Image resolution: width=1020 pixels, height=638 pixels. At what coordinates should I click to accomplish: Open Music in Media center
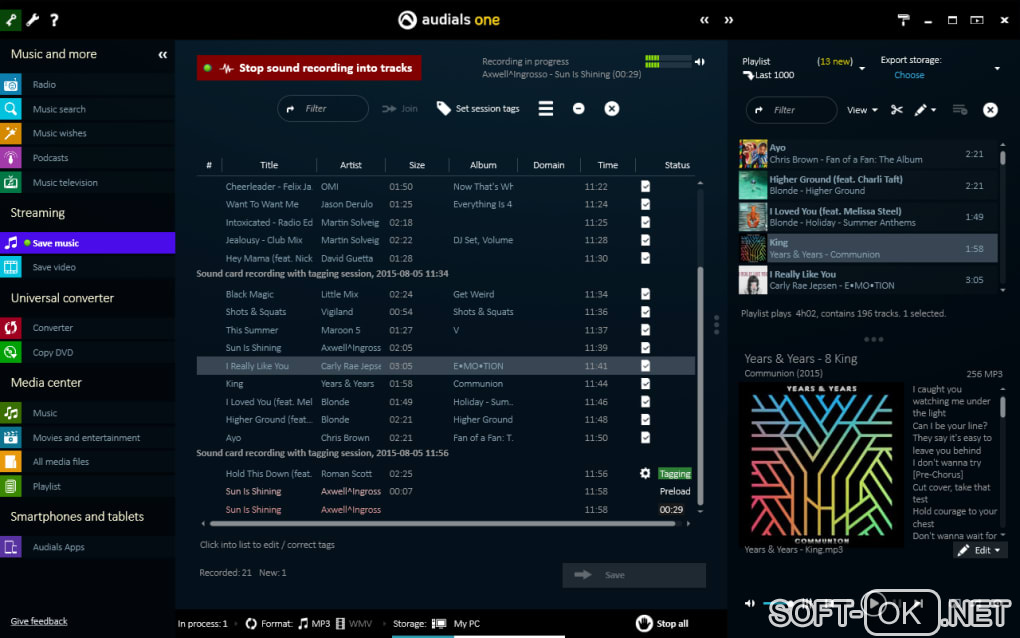point(45,413)
